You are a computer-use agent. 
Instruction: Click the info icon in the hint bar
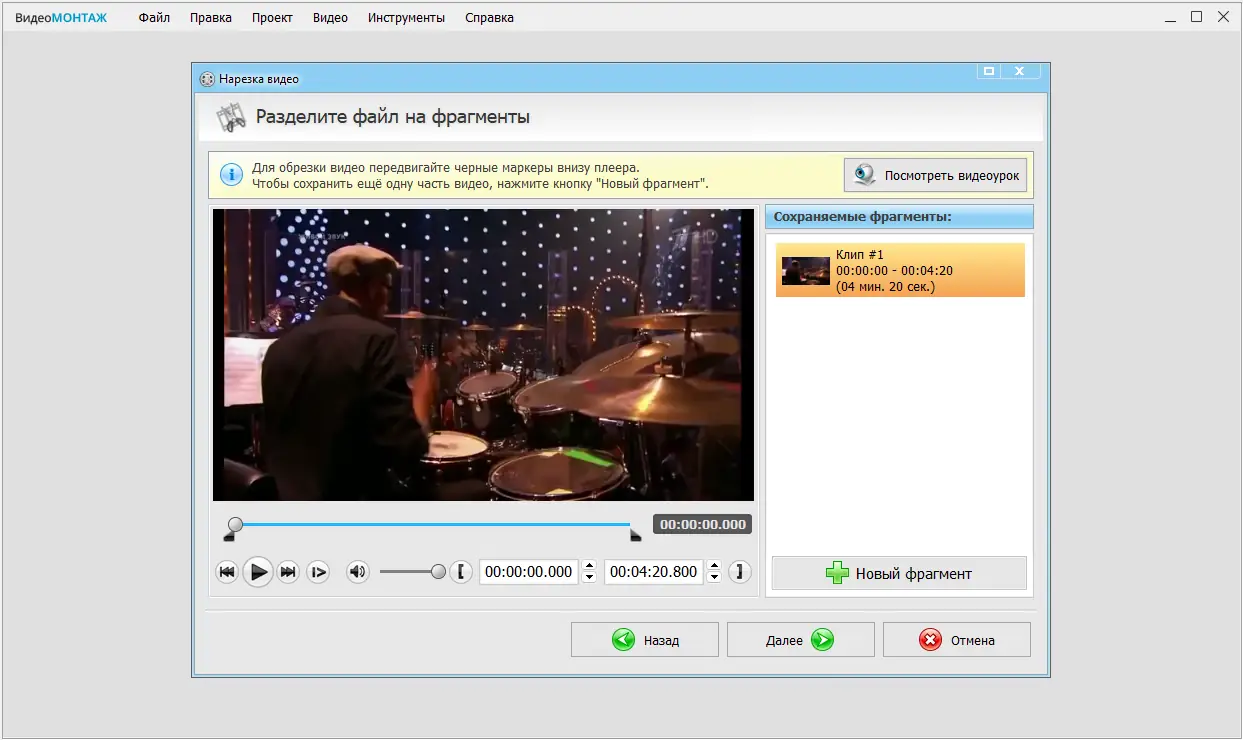pyautogui.click(x=231, y=175)
